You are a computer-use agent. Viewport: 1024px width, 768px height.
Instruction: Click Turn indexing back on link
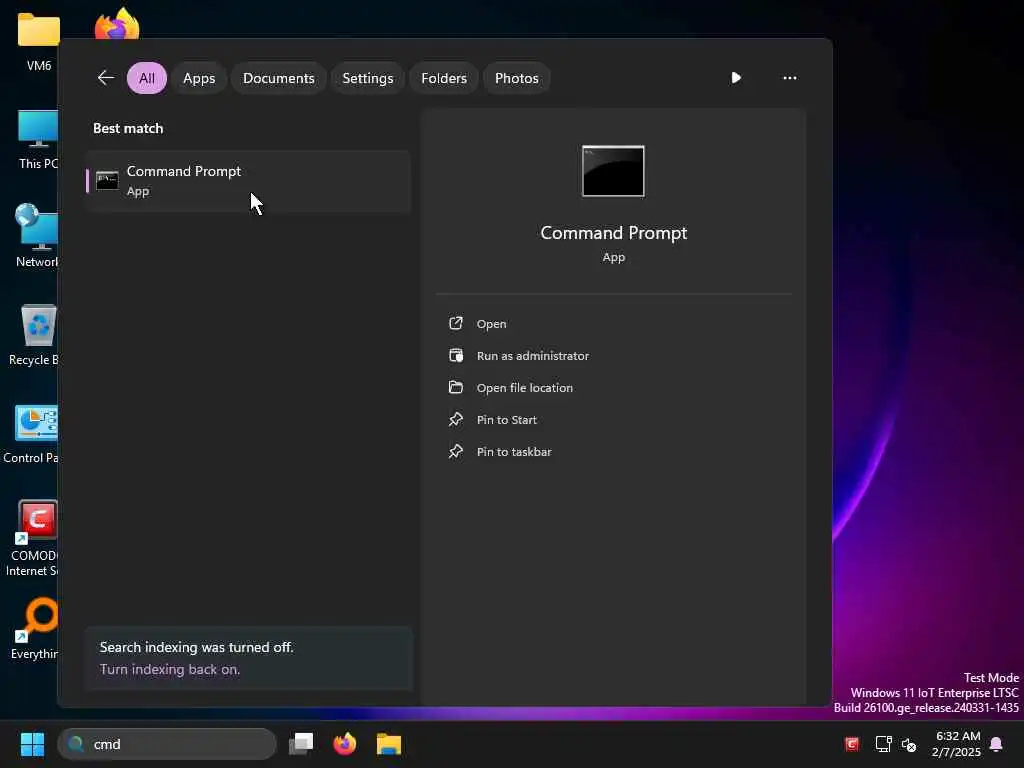(x=170, y=669)
